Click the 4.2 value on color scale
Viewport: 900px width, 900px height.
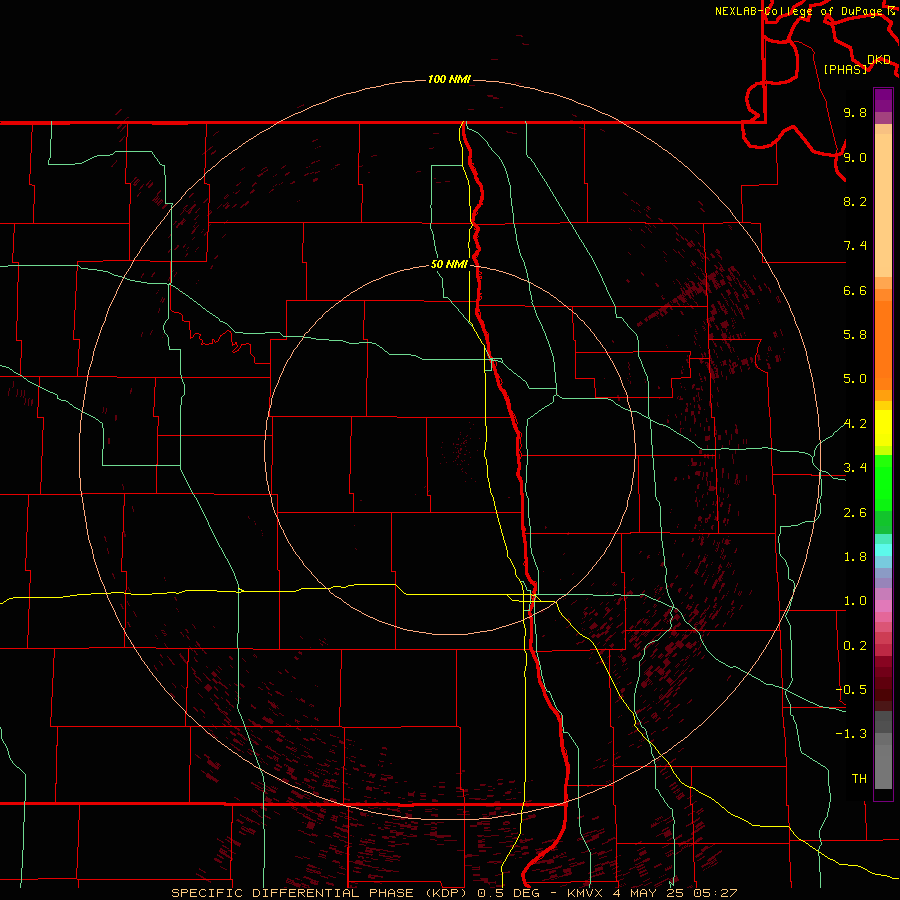coord(855,424)
